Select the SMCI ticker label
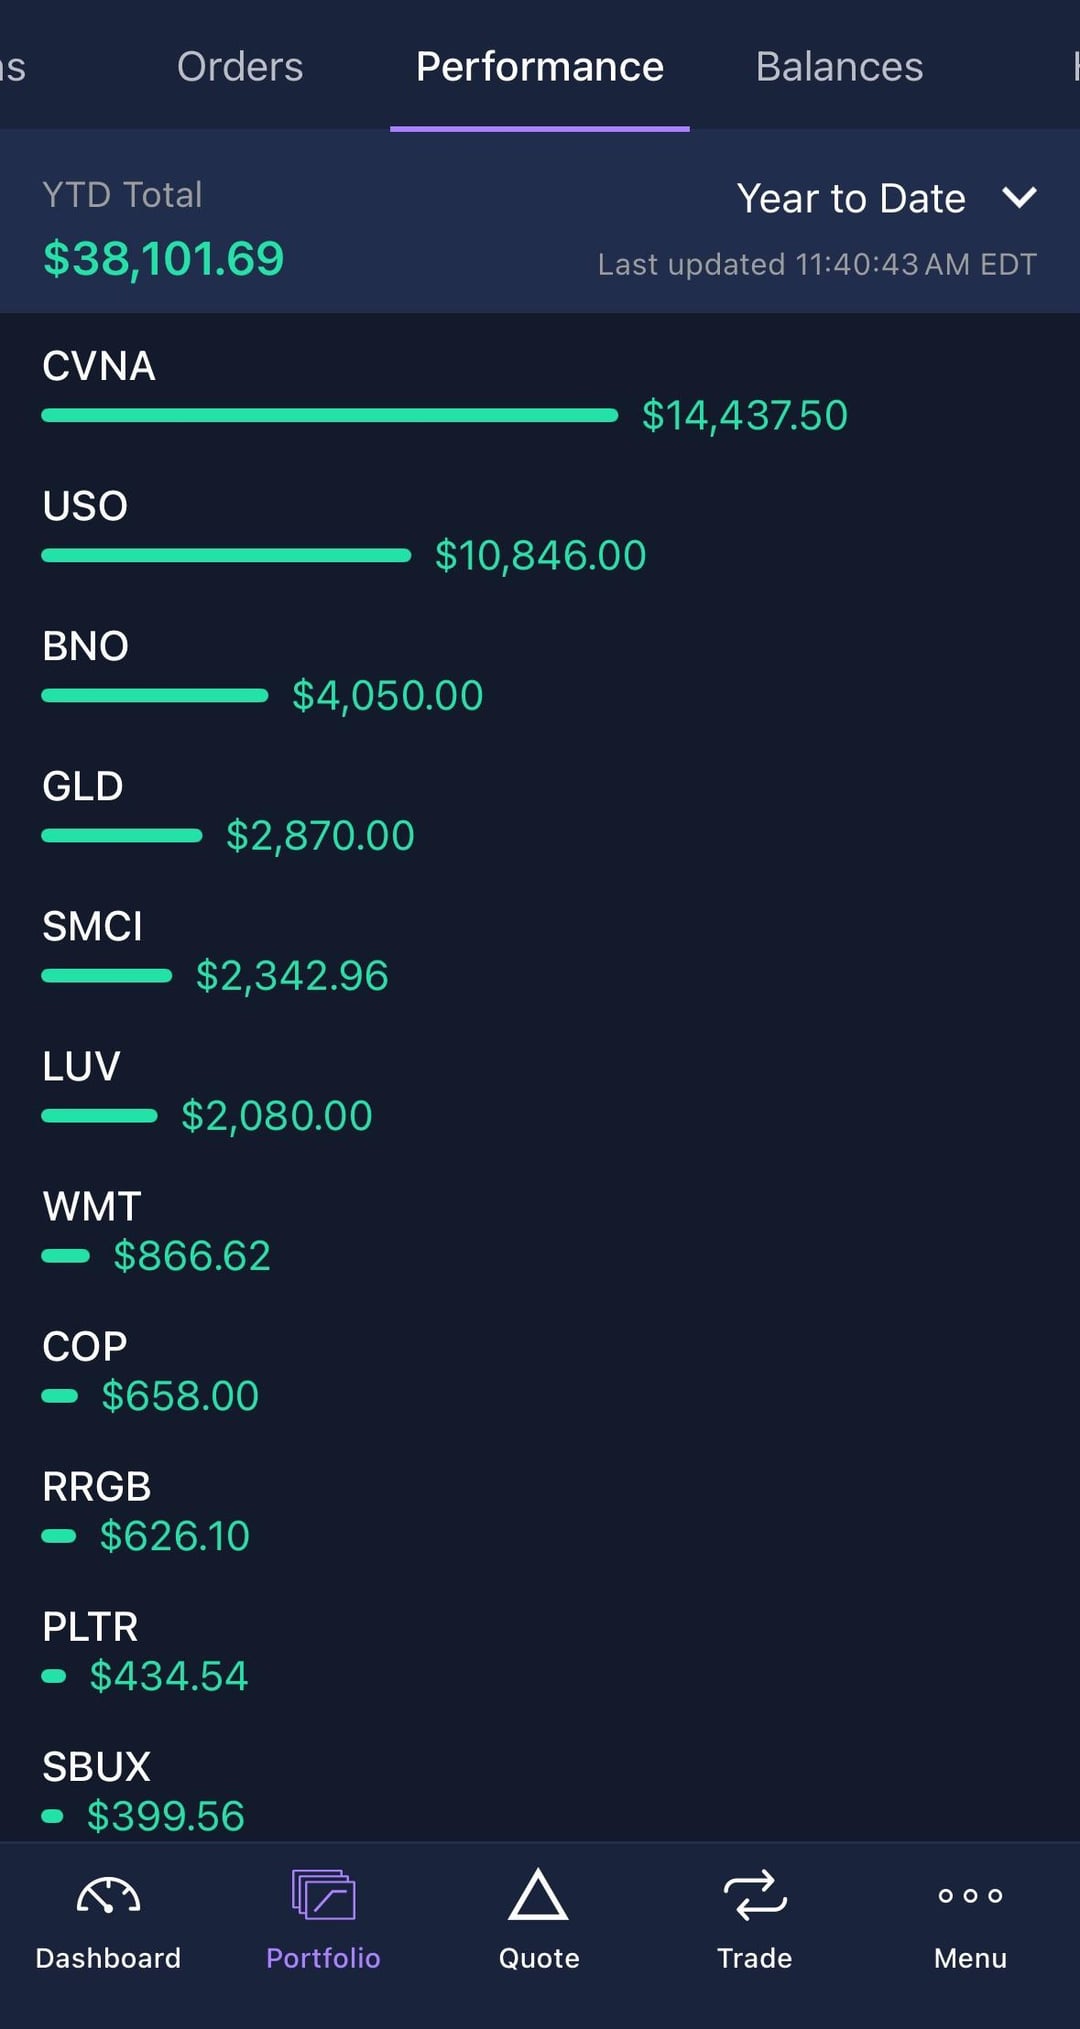Viewport: 1080px width, 2029px height. point(92,926)
